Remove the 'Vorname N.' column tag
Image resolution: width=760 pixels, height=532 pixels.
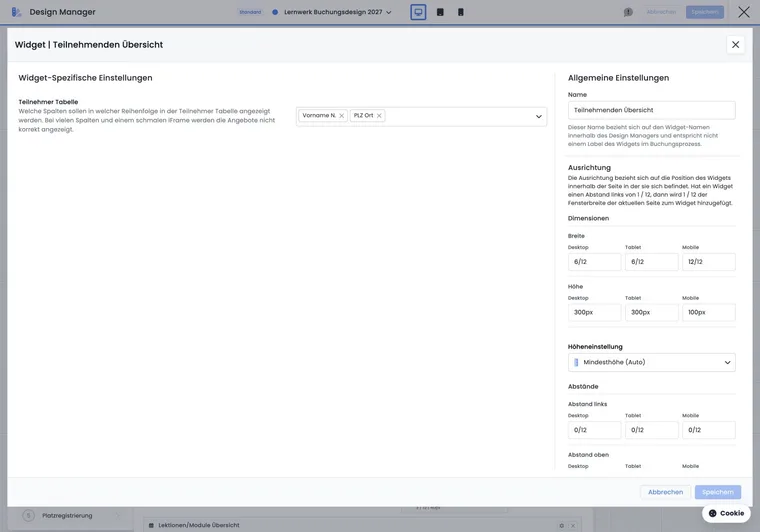tap(342, 116)
